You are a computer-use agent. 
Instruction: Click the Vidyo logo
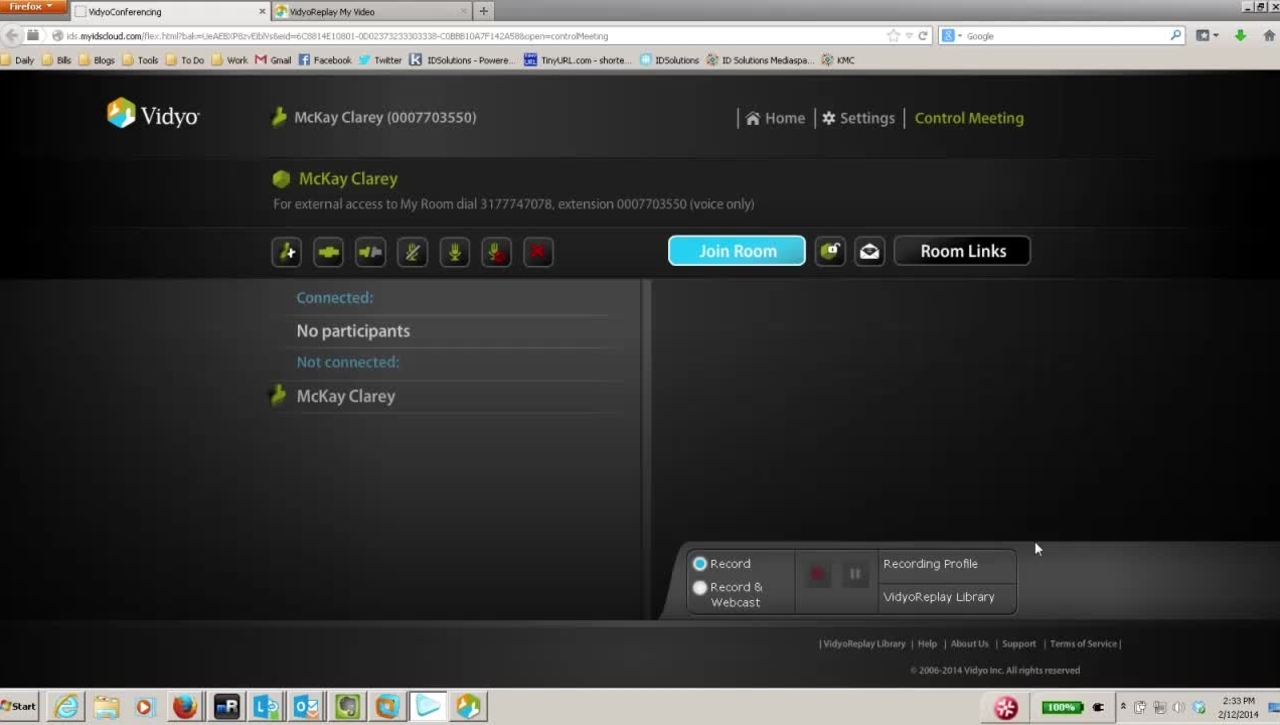click(x=153, y=114)
